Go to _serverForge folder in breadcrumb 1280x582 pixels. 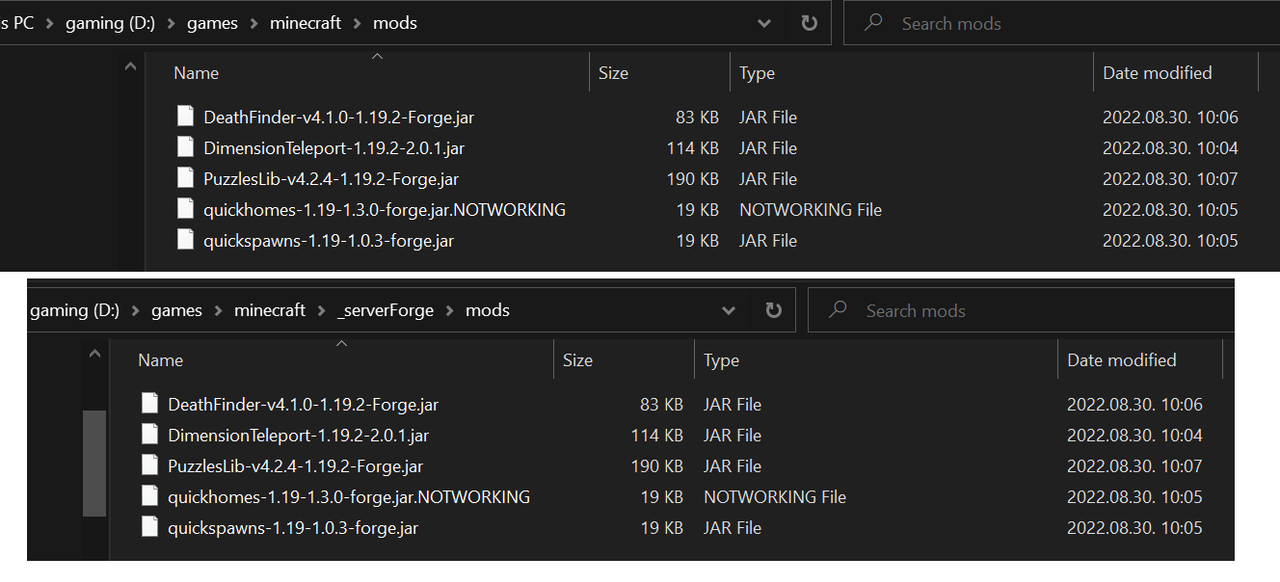[x=386, y=311]
